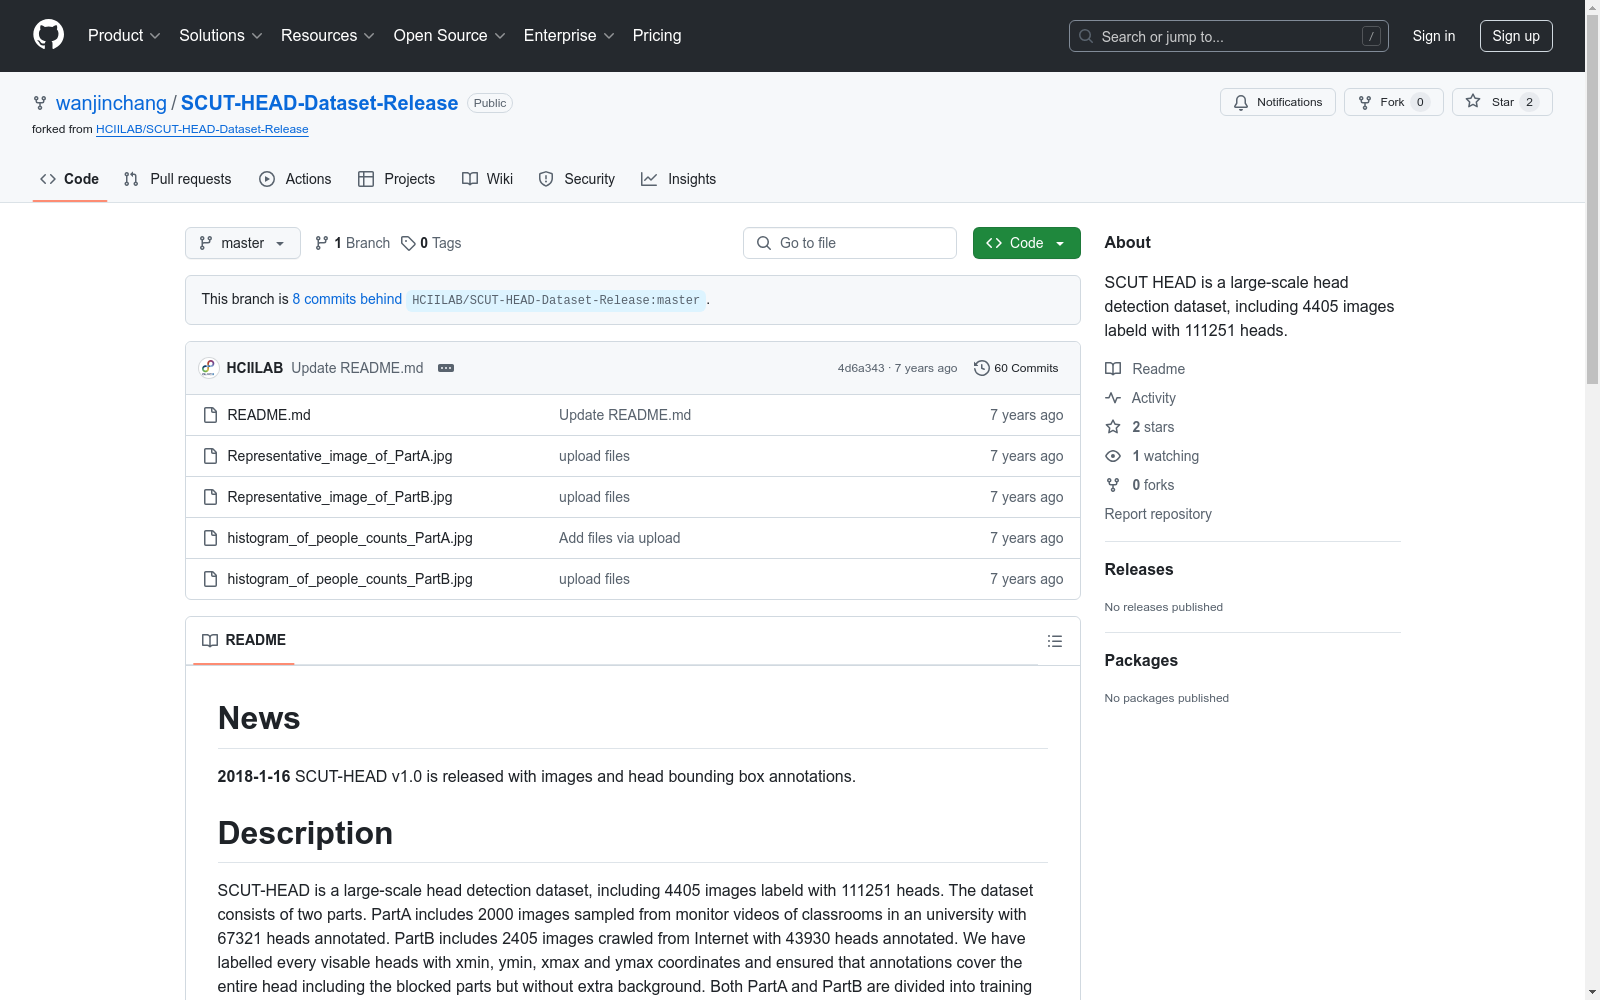Click the Sign in link
The image size is (1600, 1000).
tap(1434, 36)
